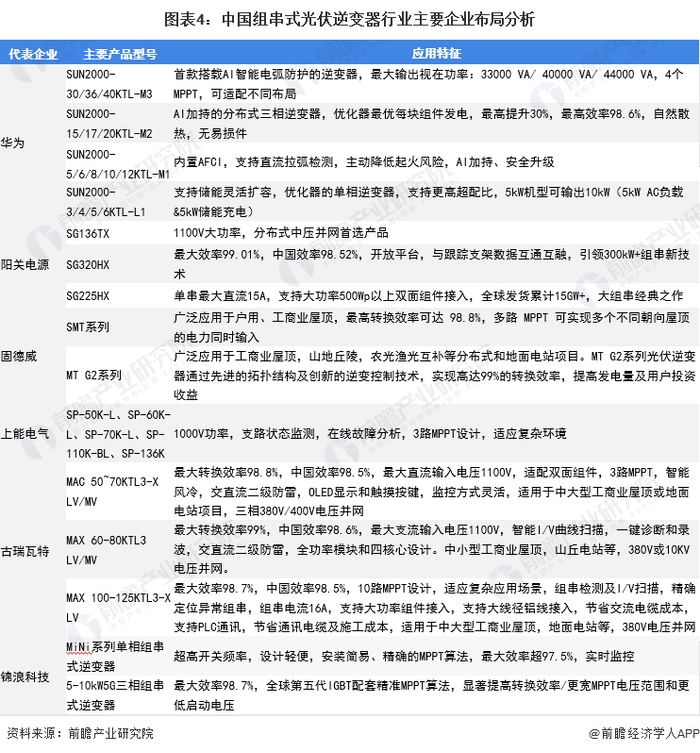Select the '应用特征' column header

[x=436, y=53]
